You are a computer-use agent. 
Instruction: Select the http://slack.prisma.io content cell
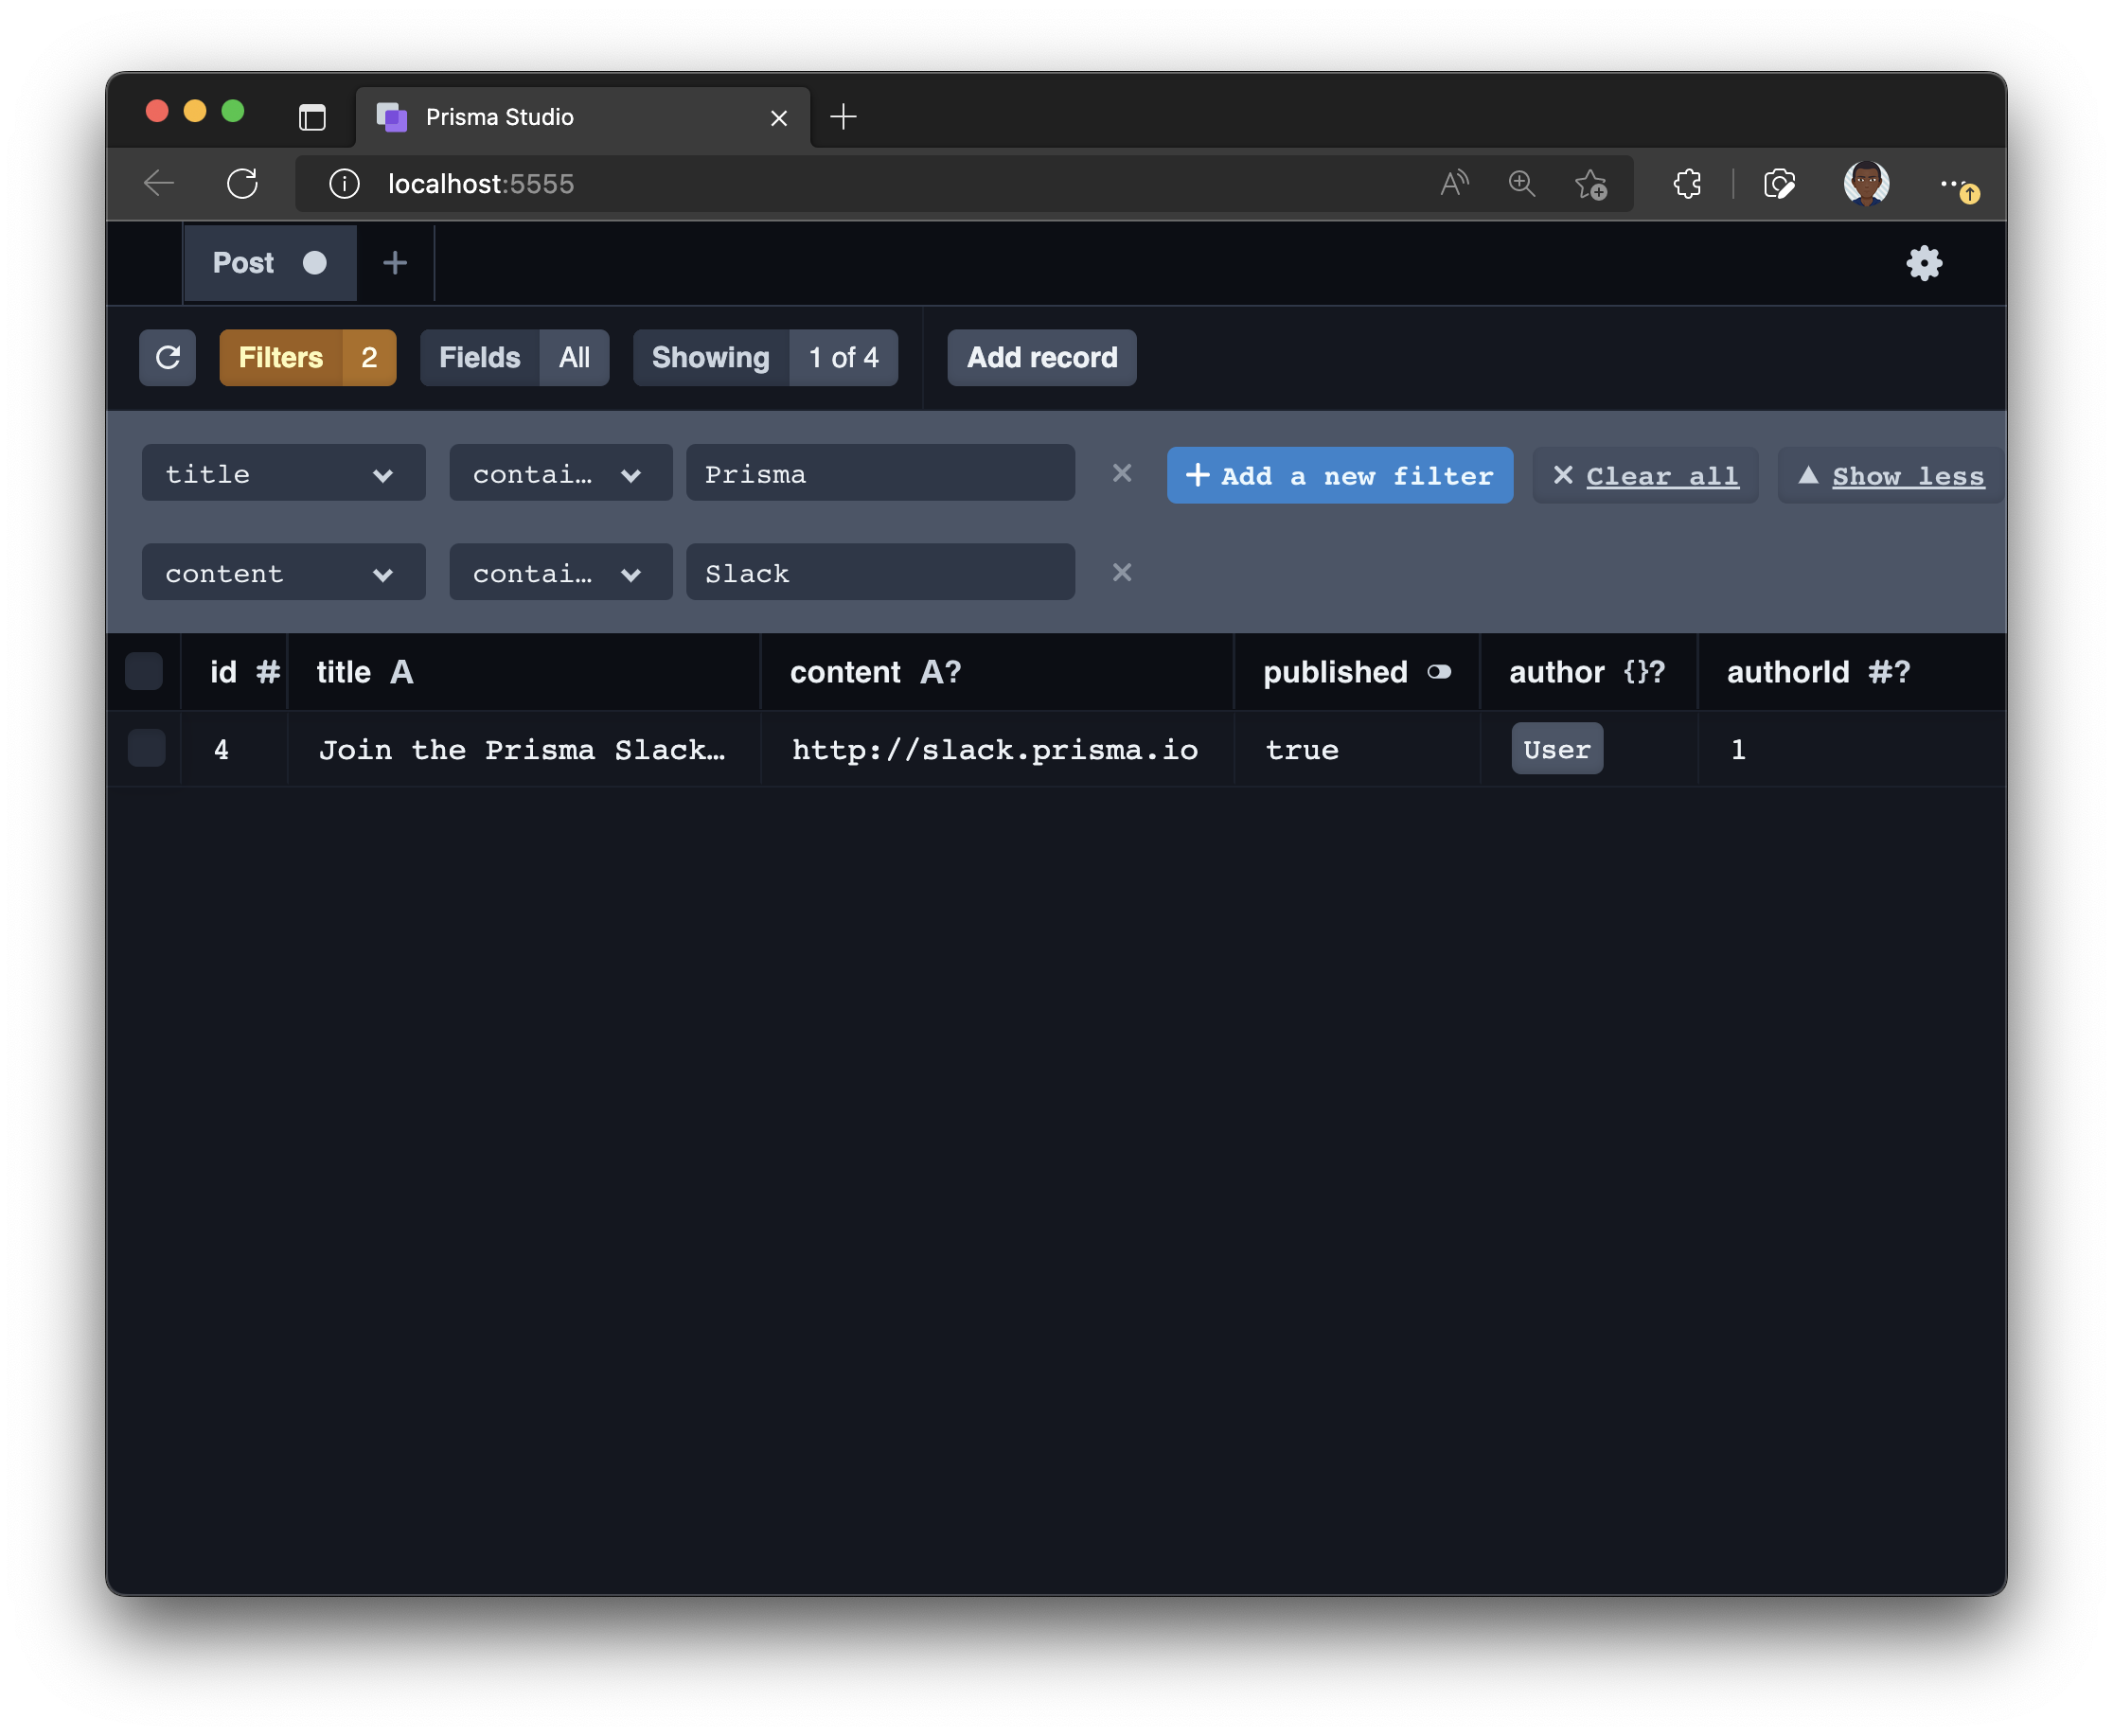click(997, 749)
